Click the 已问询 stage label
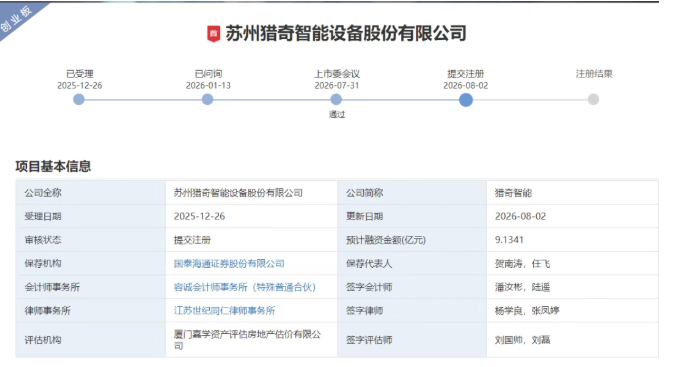Image resolution: width=674 pixels, height=367 pixels. 208,74
